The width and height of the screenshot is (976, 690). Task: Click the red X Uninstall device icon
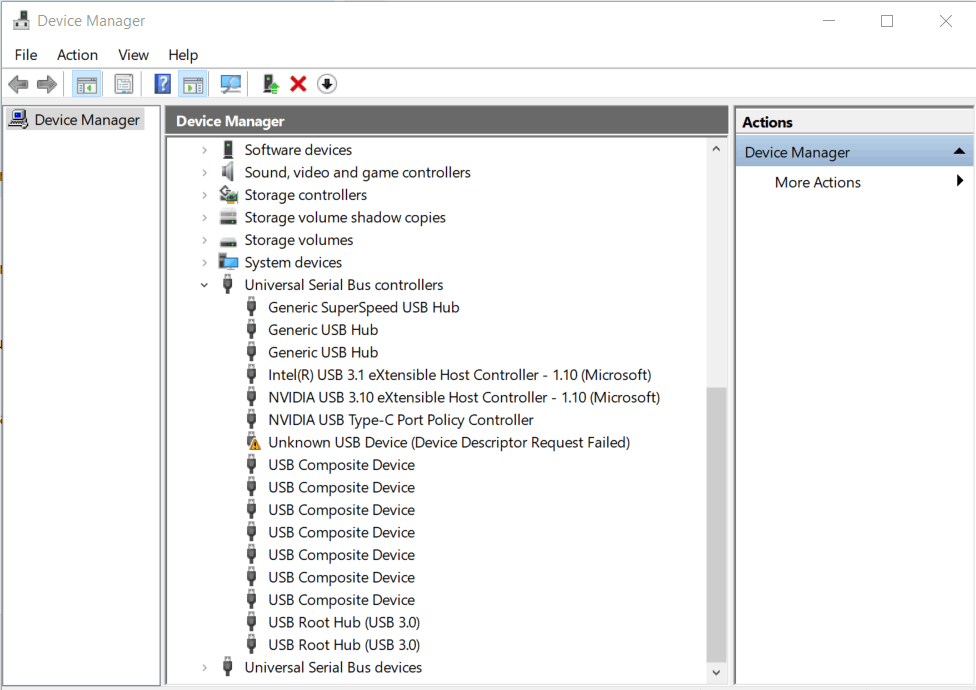(298, 84)
